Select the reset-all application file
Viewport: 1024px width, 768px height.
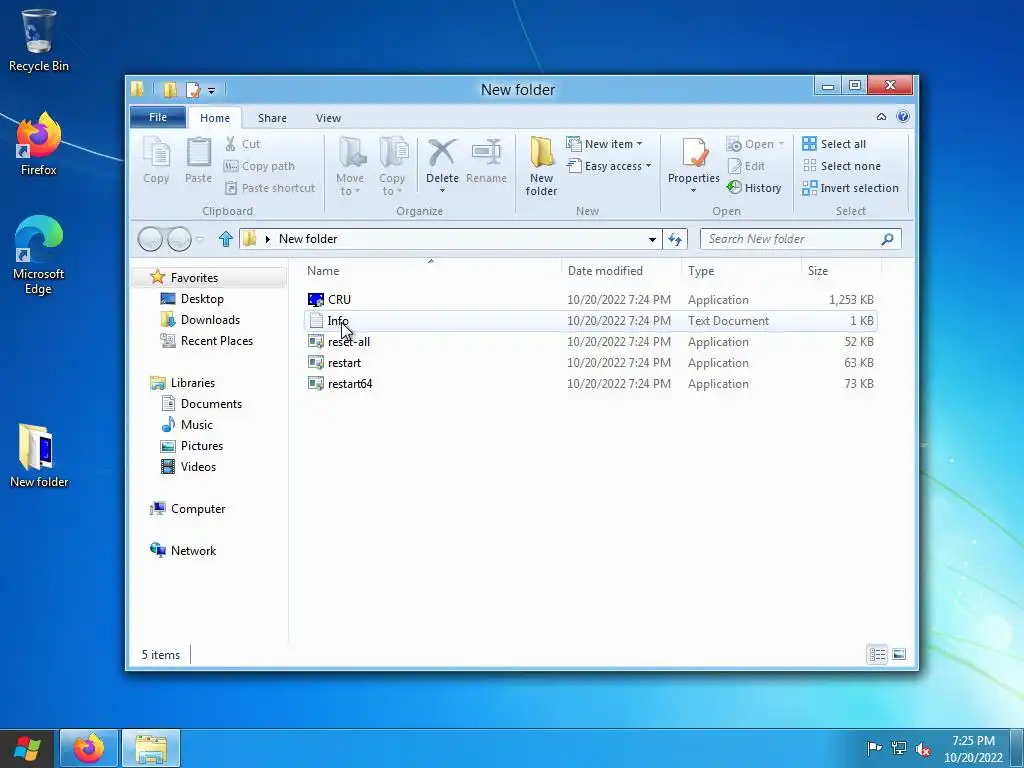pyautogui.click(x=590, y=342)
